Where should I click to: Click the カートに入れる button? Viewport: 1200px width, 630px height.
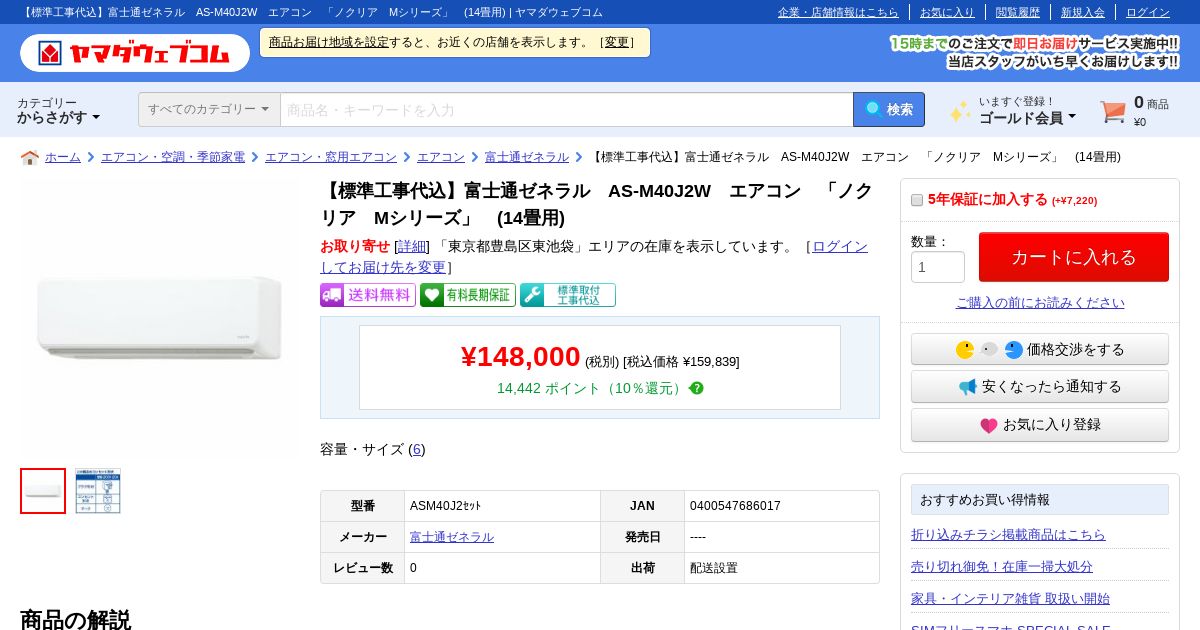(1074, 257)
